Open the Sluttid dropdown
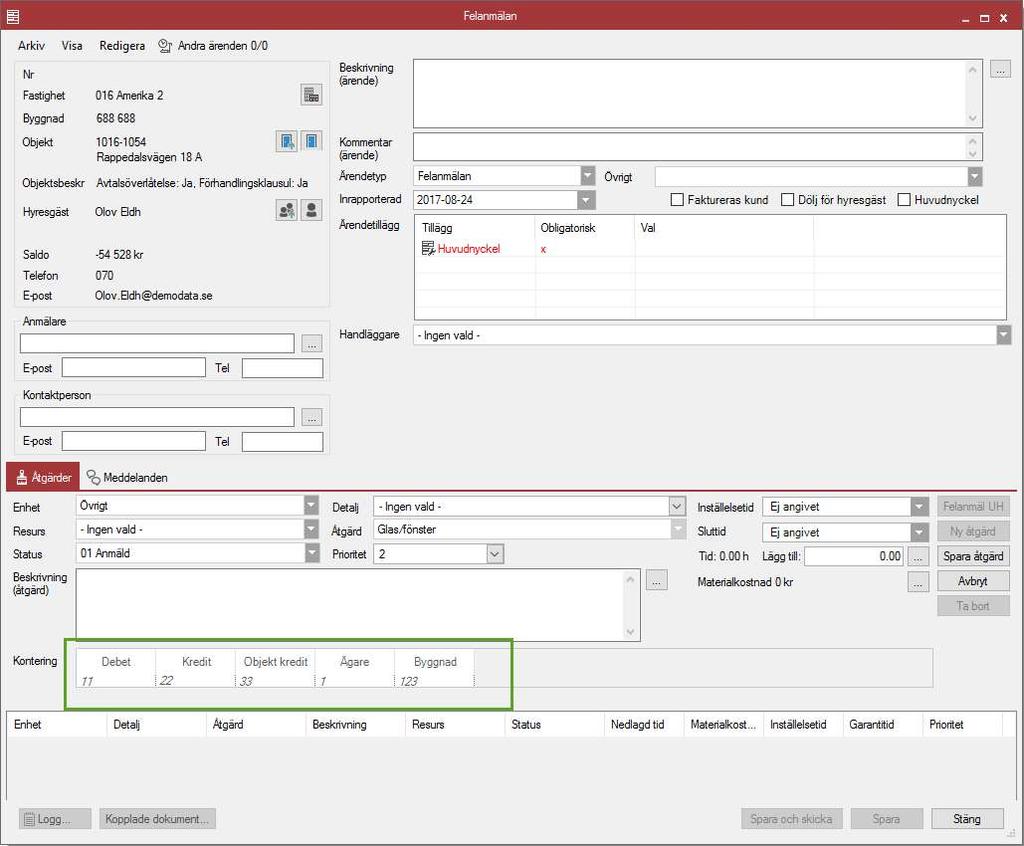This screenshot has width=1024, height=846. tap(920, 532)
